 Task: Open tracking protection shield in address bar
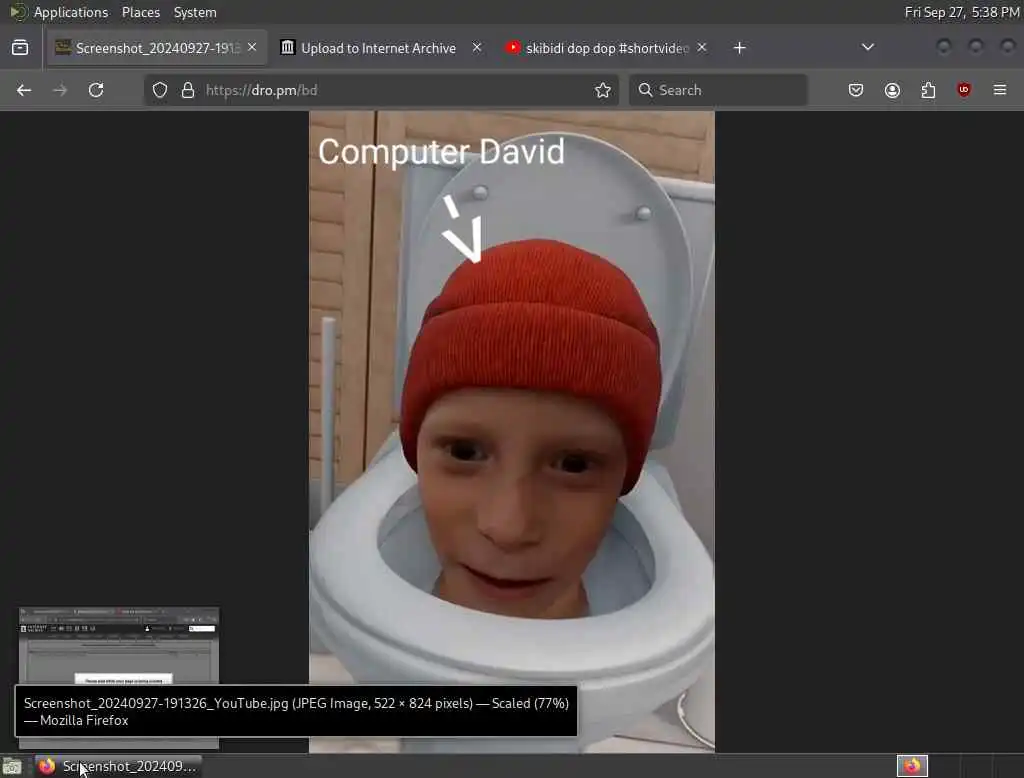click(160, 90)
